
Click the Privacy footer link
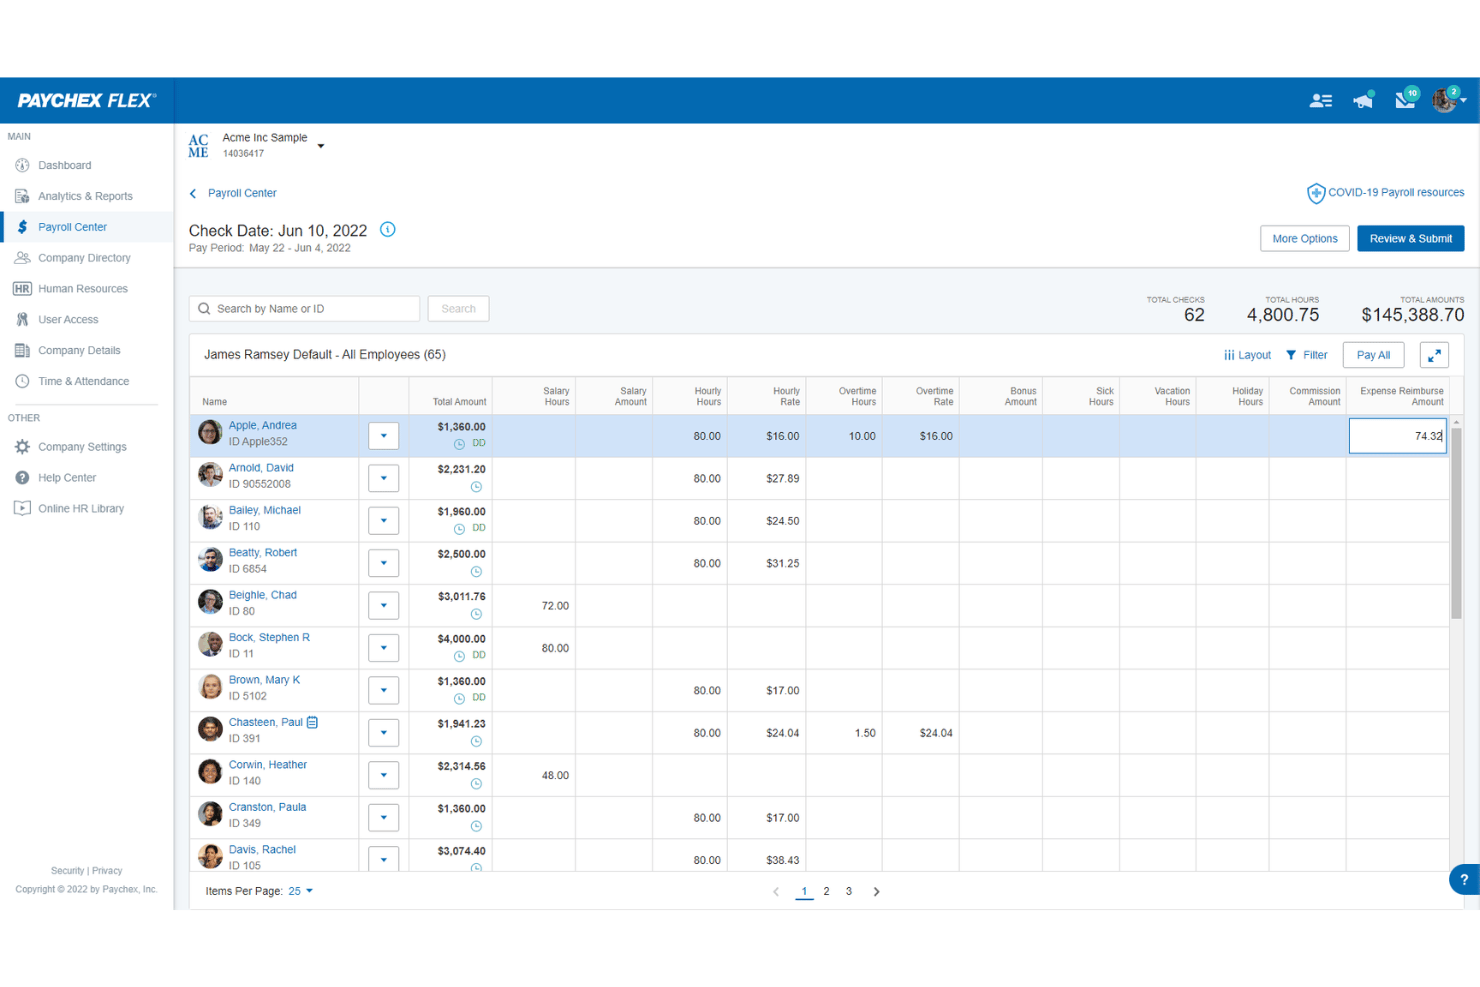[107, 871]
